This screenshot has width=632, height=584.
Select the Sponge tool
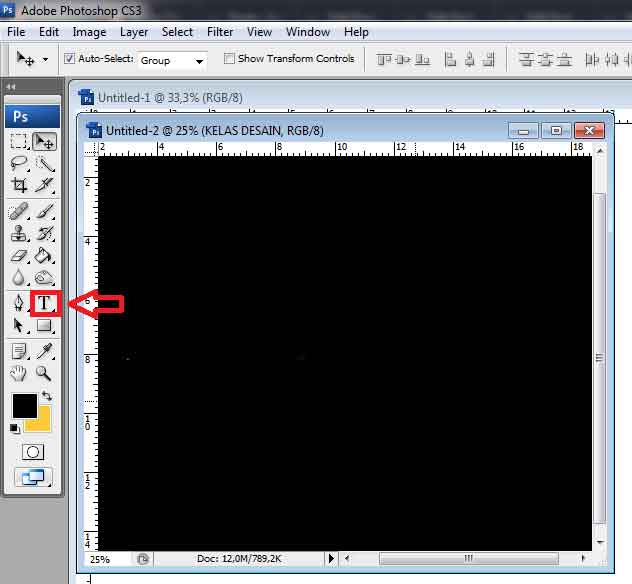[44, 277]
